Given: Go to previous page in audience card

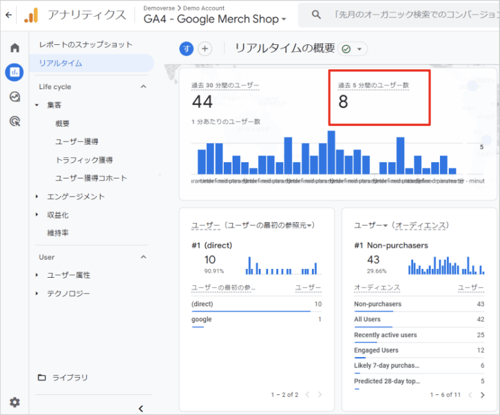Looking at the screenshot, I should pos(470,395).
